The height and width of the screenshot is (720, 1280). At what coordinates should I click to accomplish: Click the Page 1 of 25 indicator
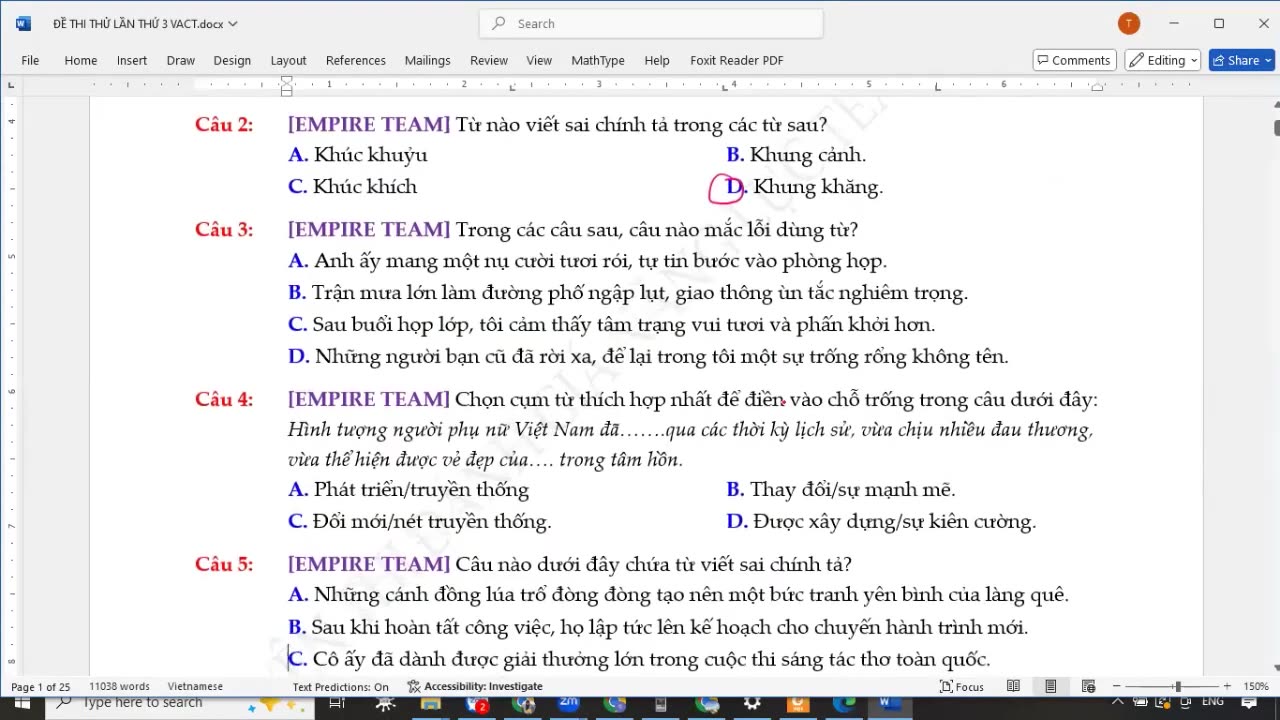click(41, 687)
